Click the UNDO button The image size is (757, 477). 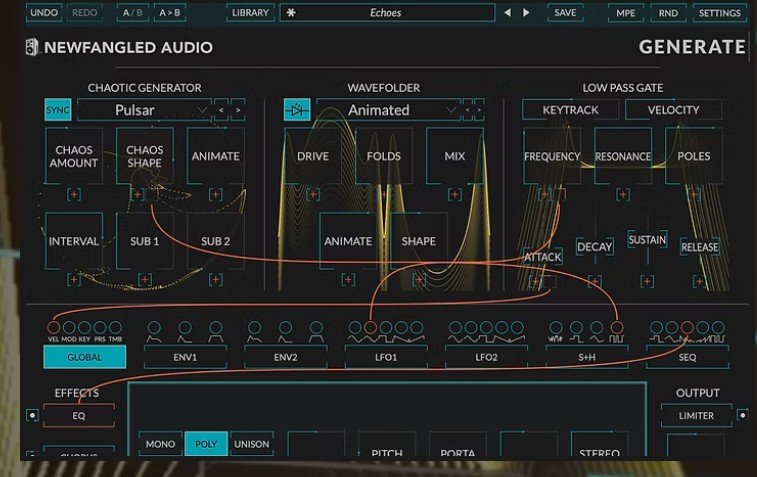[x=44, y=13]
